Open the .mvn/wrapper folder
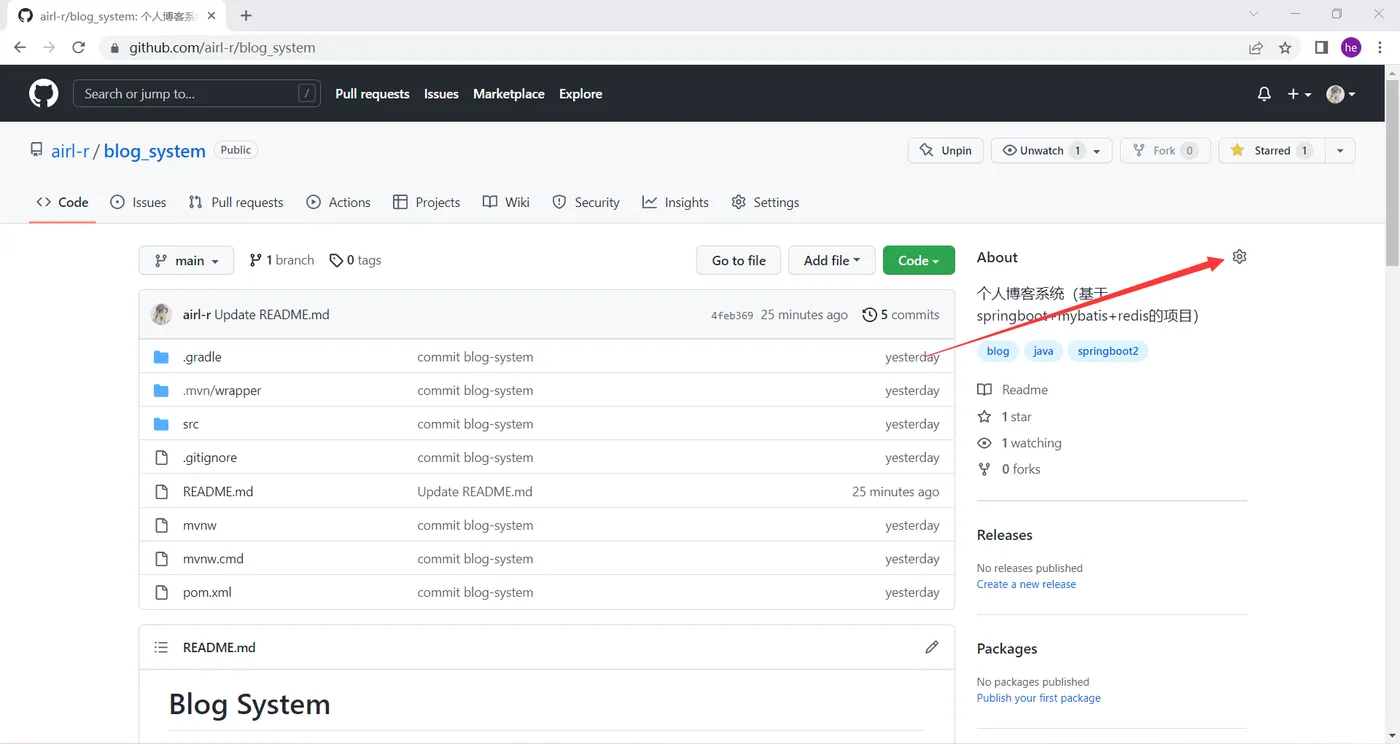The height and width of the screenshot is (744, 1400). tap(222, 391)
